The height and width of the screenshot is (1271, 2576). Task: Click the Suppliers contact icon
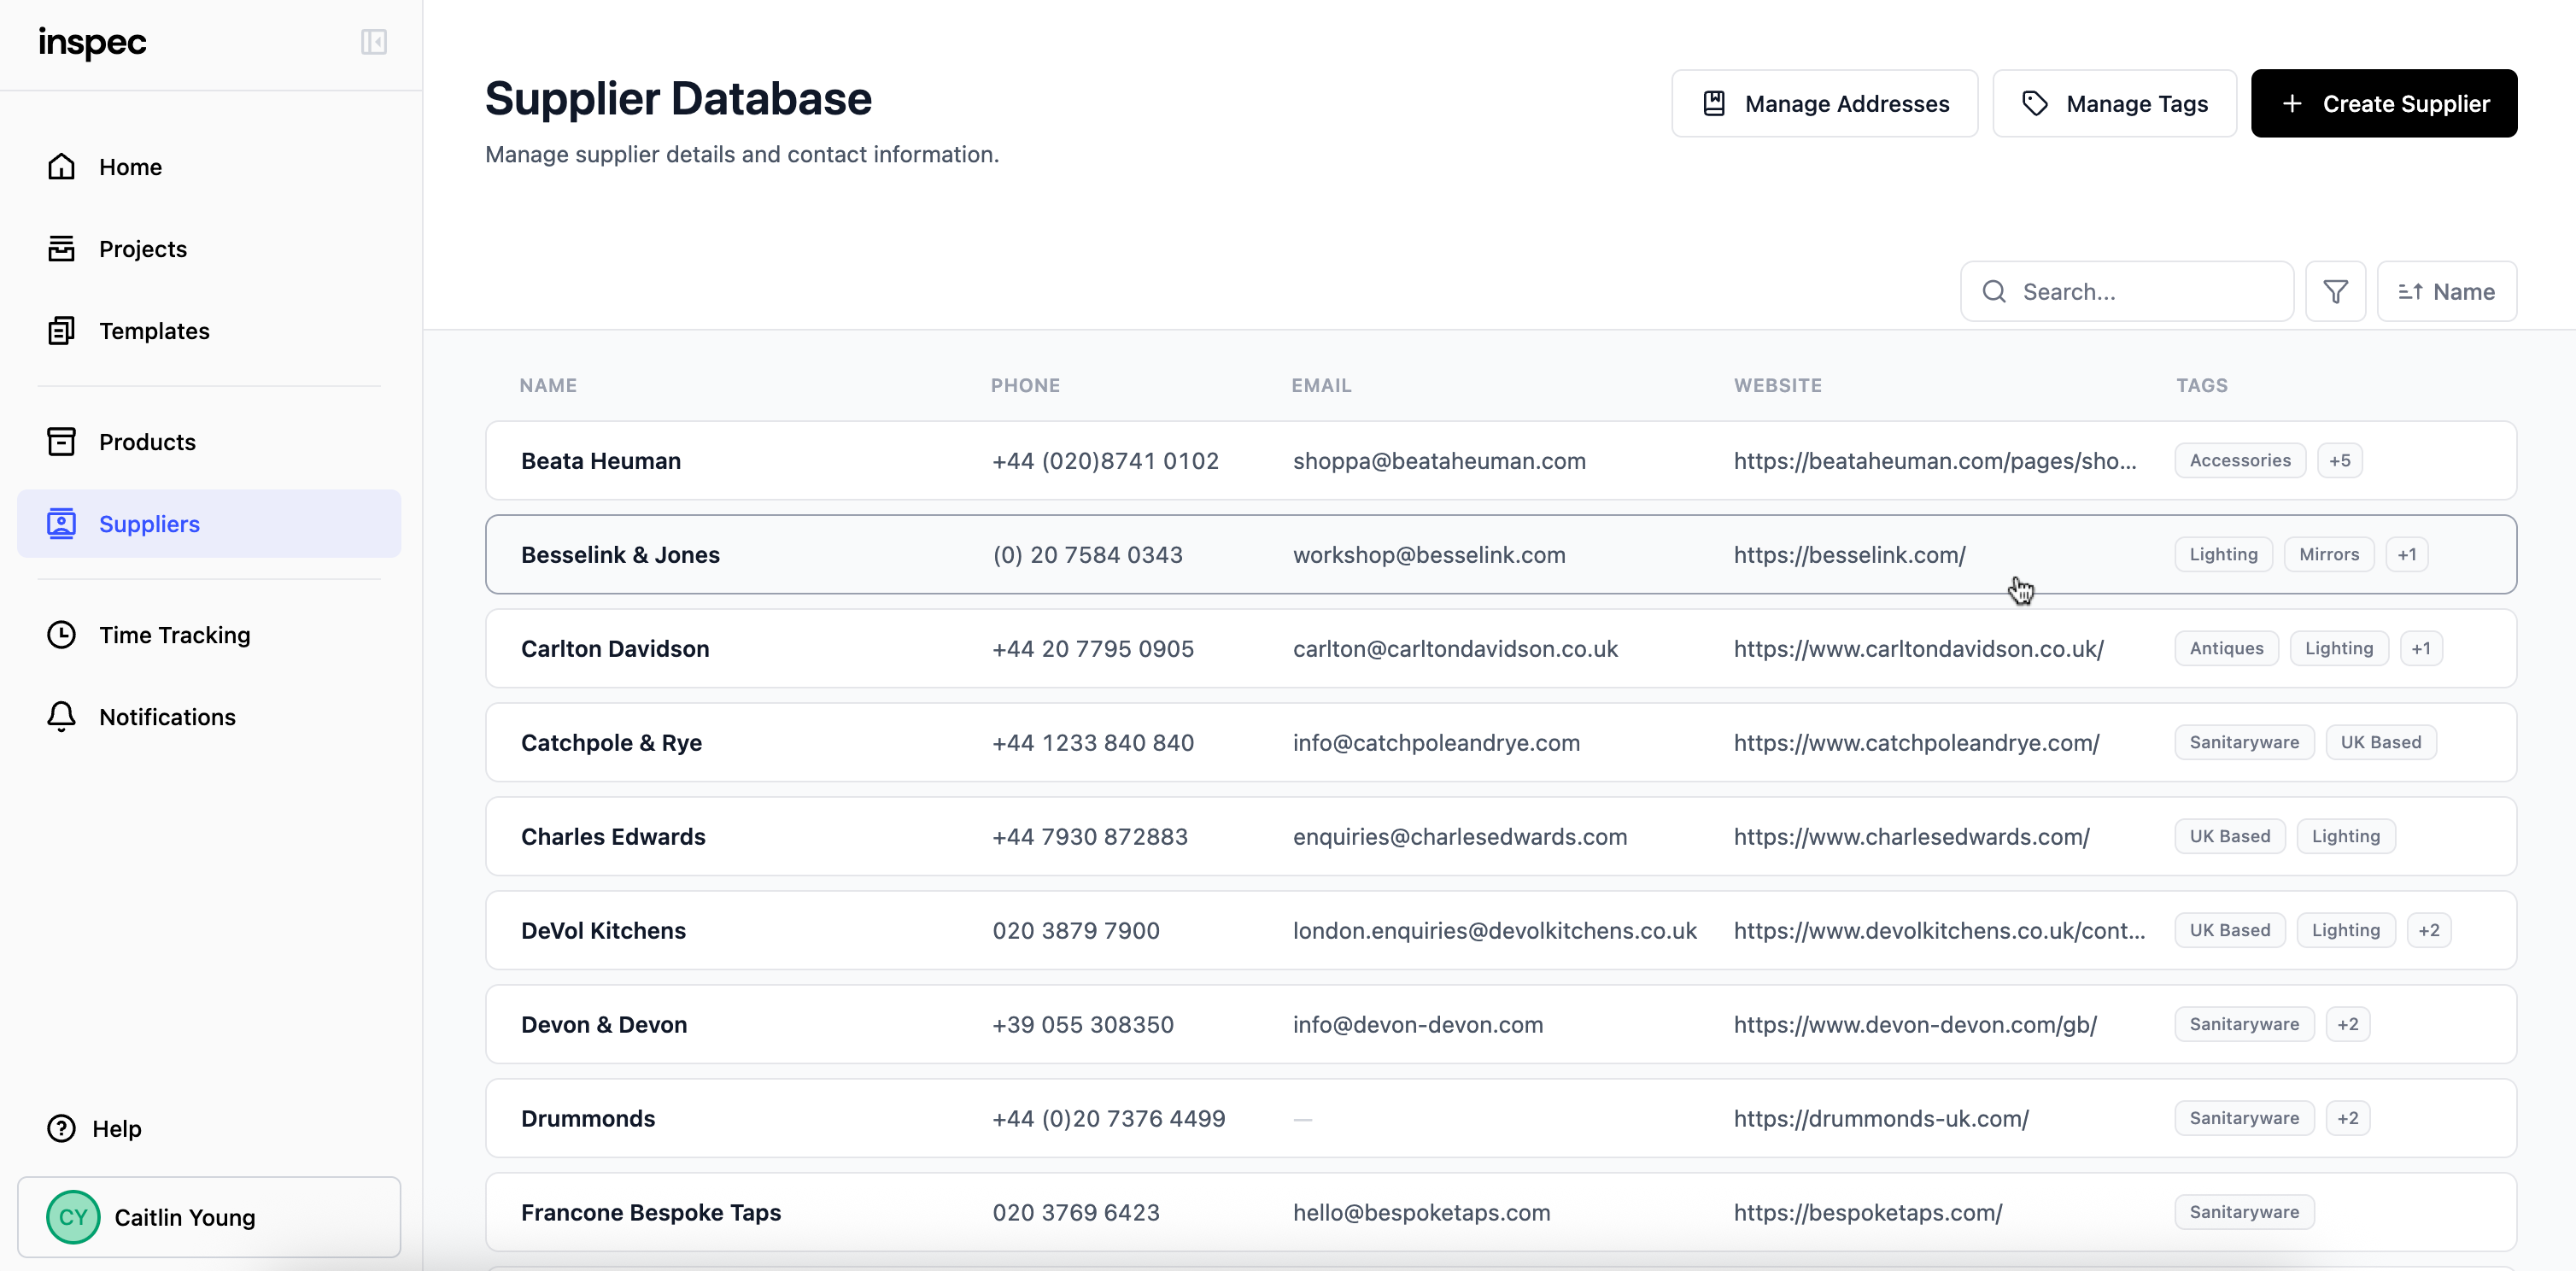pyautogui.click(x=62, y=524)
